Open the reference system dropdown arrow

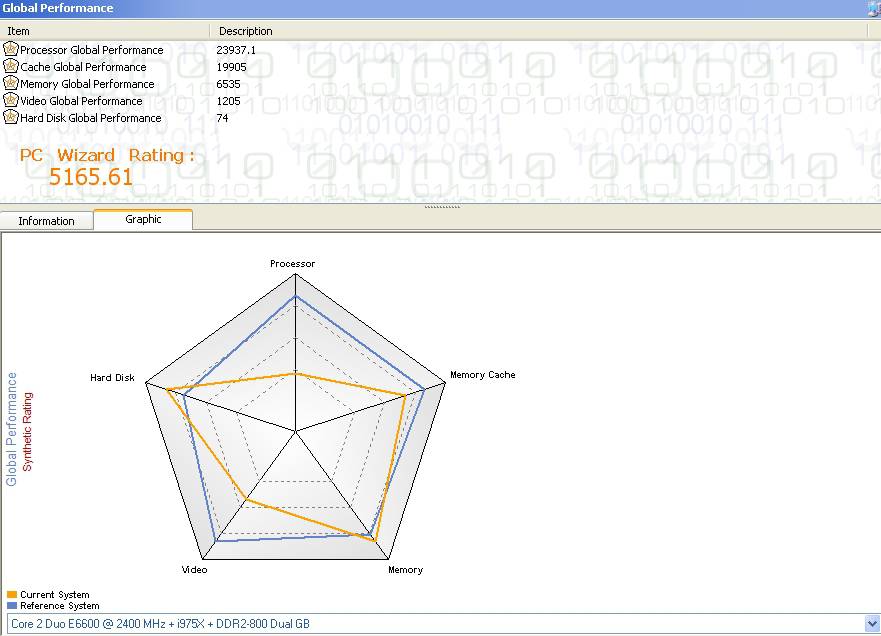(871, 624)
